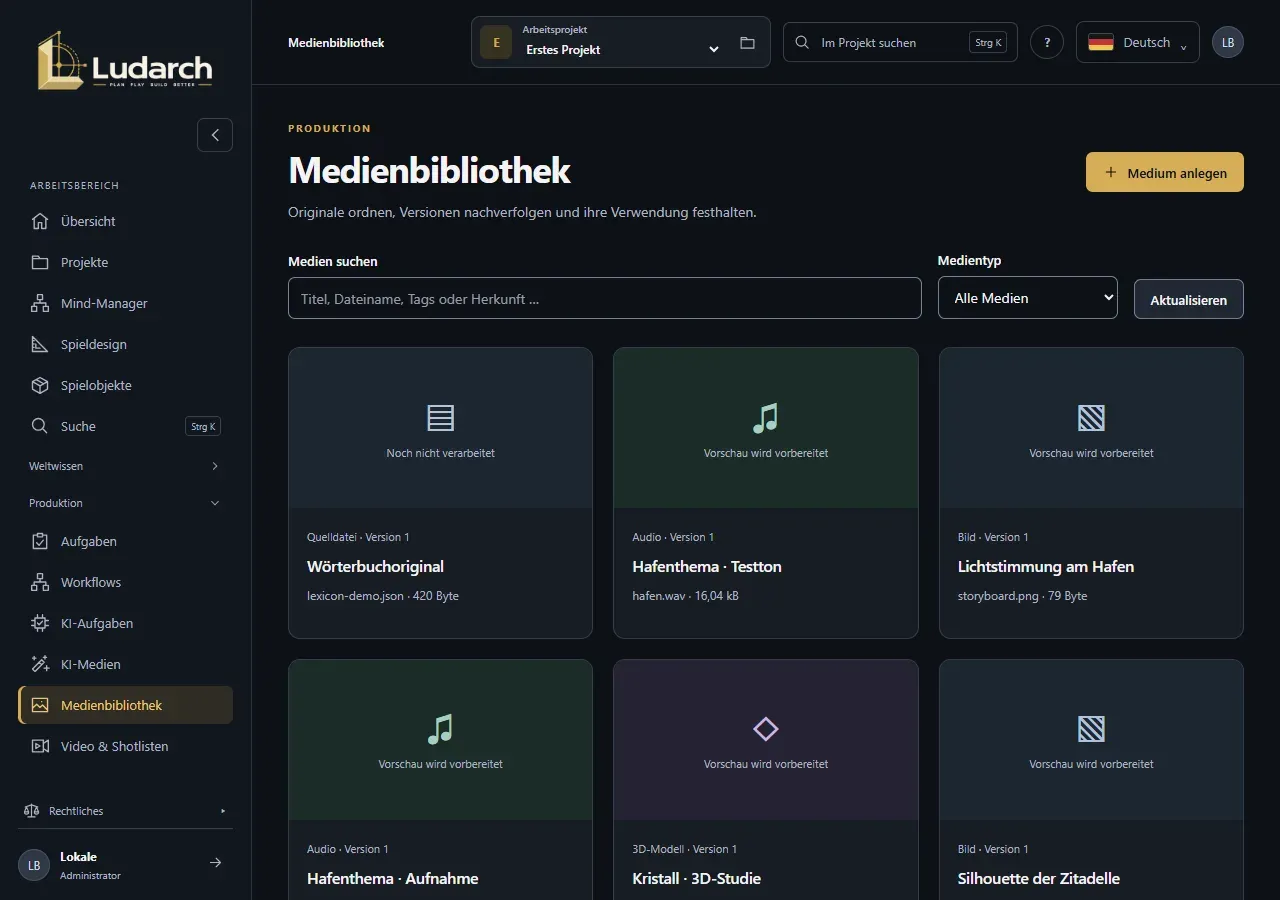Click the Aktualisieren button

1189,299
